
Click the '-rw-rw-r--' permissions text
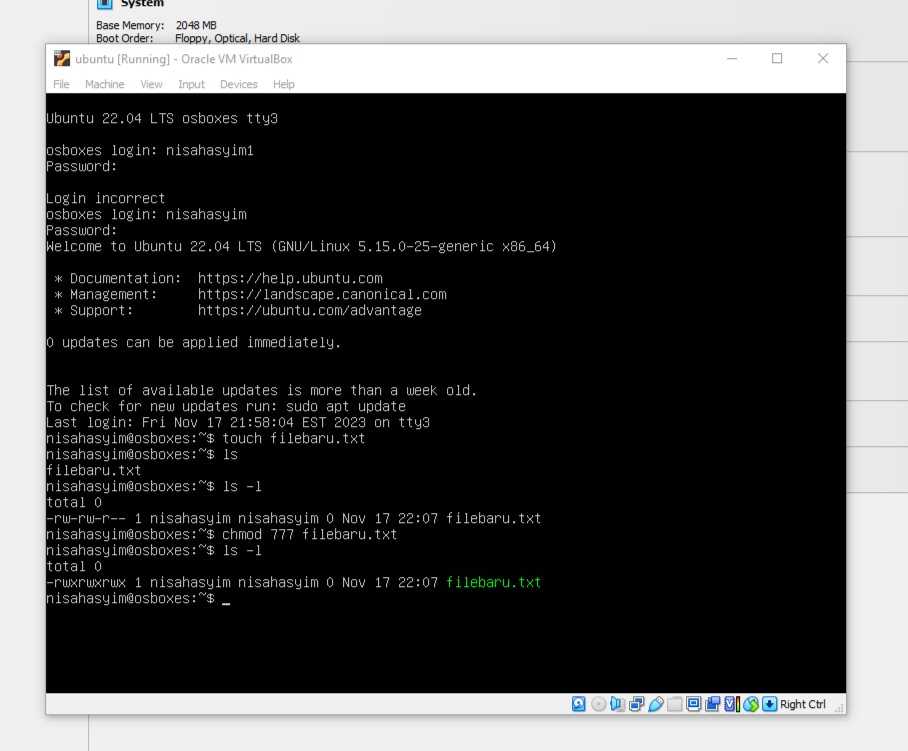click(x=86, y=518)
